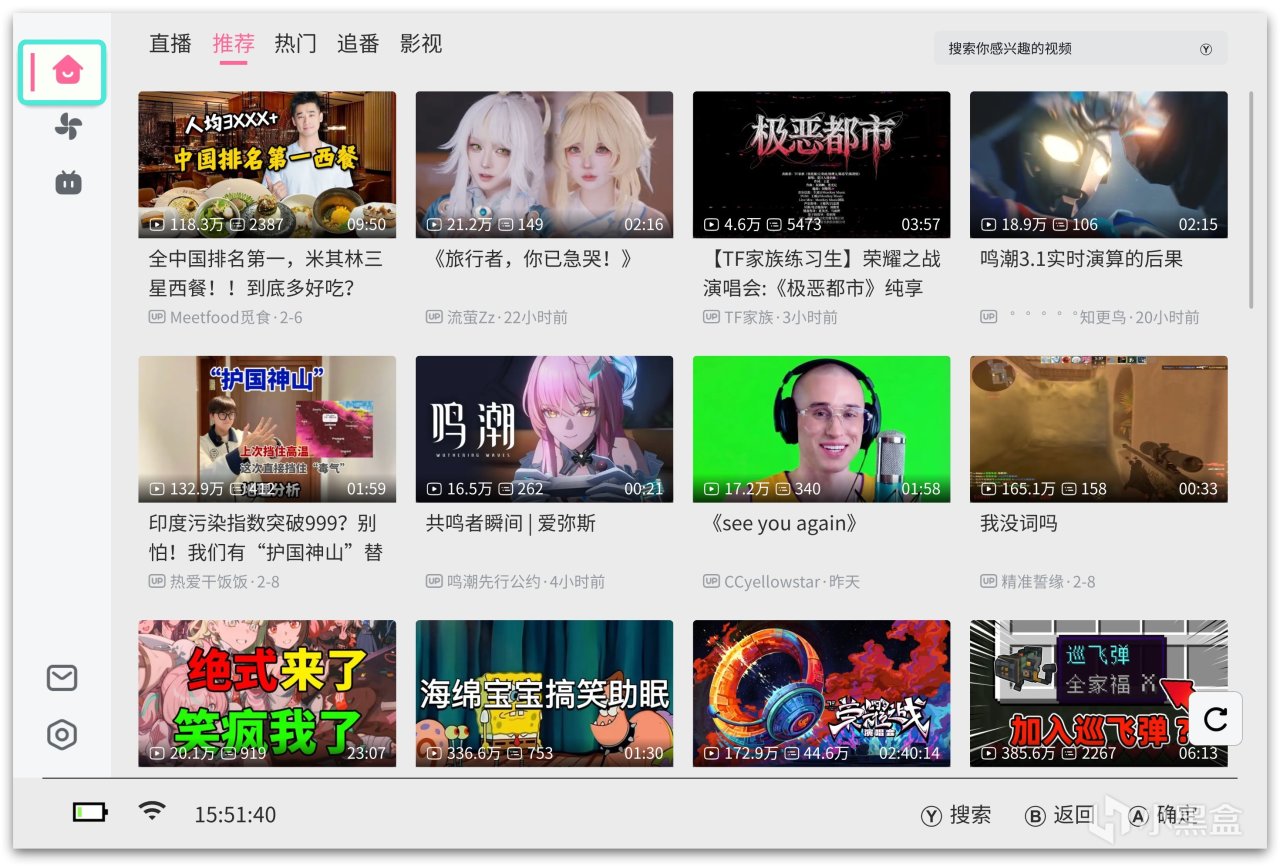Screen dimensions: 1280x866
Task: Click the B button icon beside 返回
Action: [x=1036, y=816]
